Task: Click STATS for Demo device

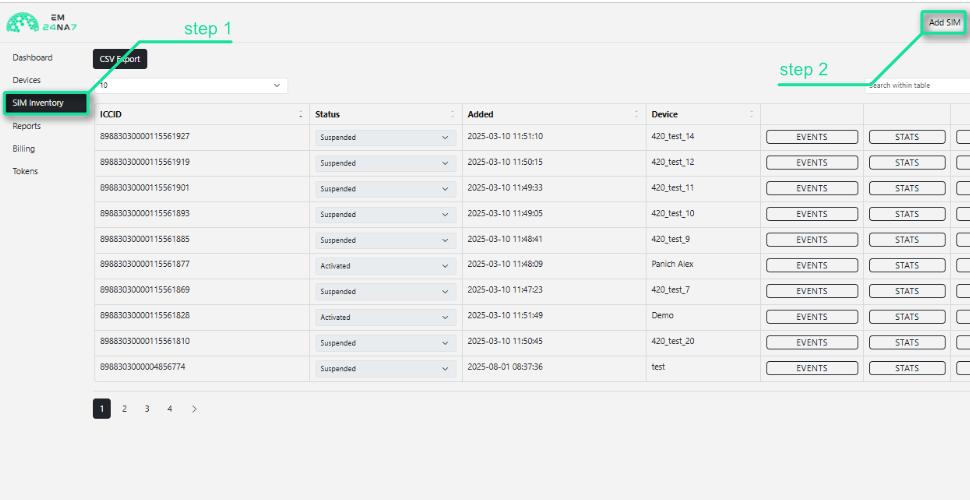Action: [907, 317]
